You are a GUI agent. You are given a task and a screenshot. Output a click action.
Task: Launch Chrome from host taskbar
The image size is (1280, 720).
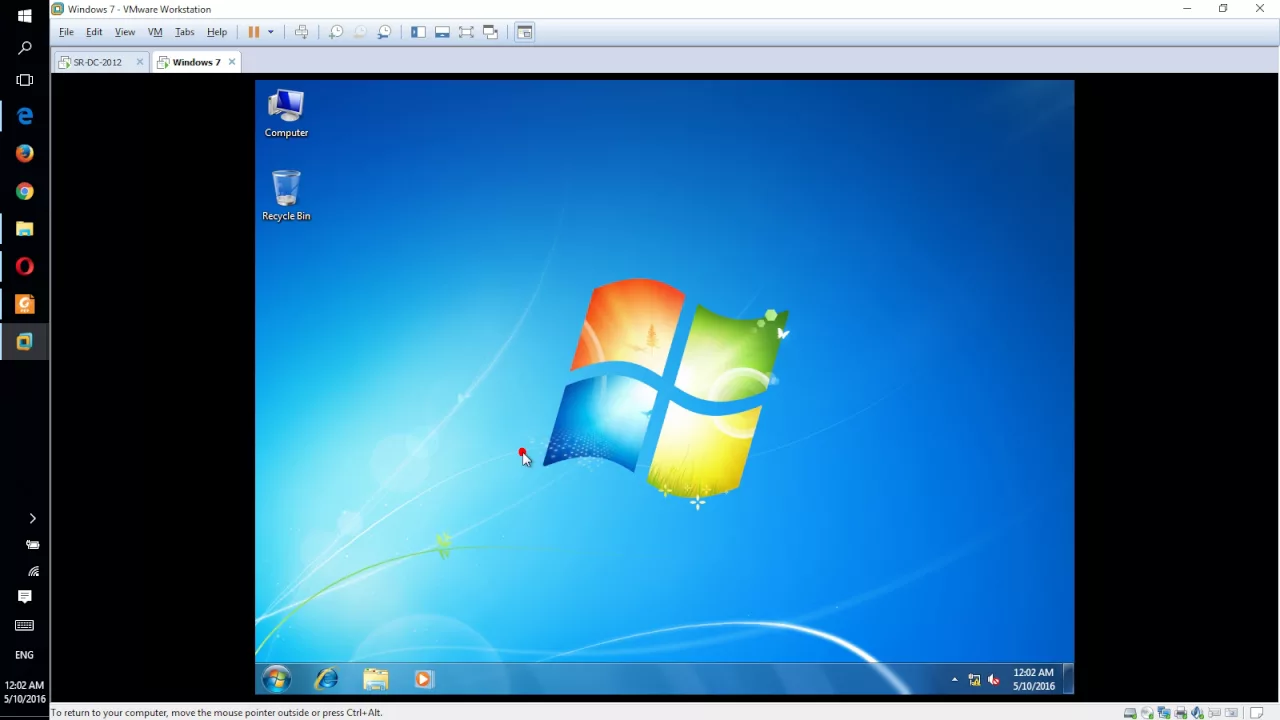25,191
